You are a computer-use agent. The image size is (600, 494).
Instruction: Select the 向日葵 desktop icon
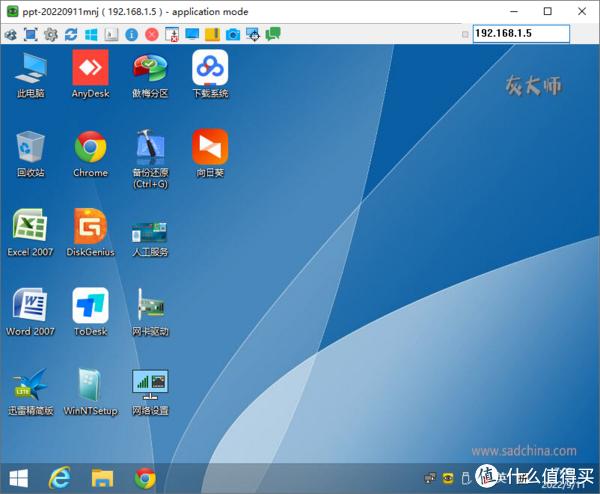[x=210, y=153]
